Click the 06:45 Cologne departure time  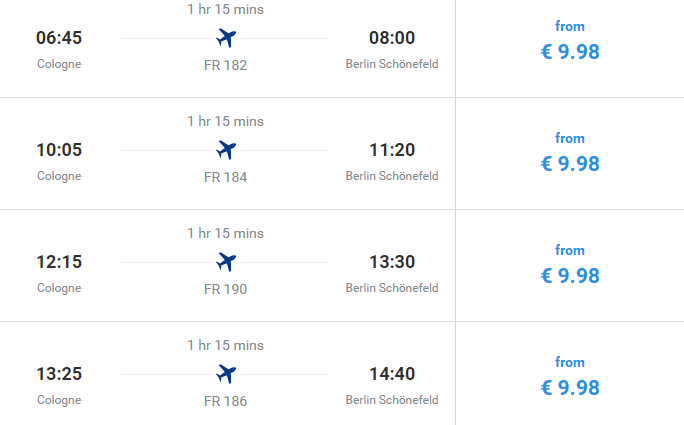coord(59,38)
